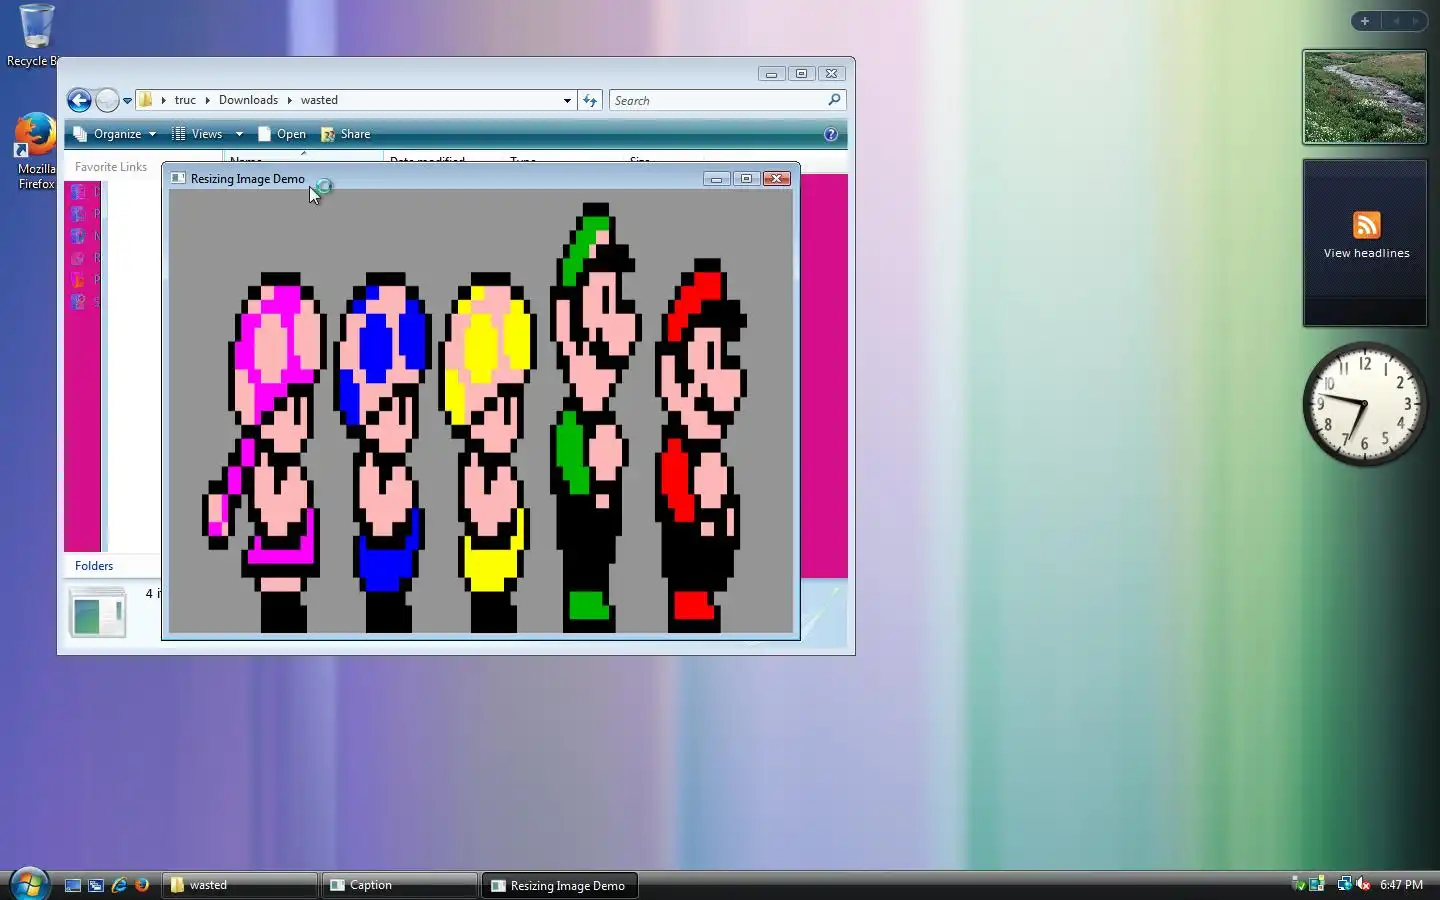Click the network tray icon
The width and height of the screenshot is (1440, 900).
tap(1344, 884)
